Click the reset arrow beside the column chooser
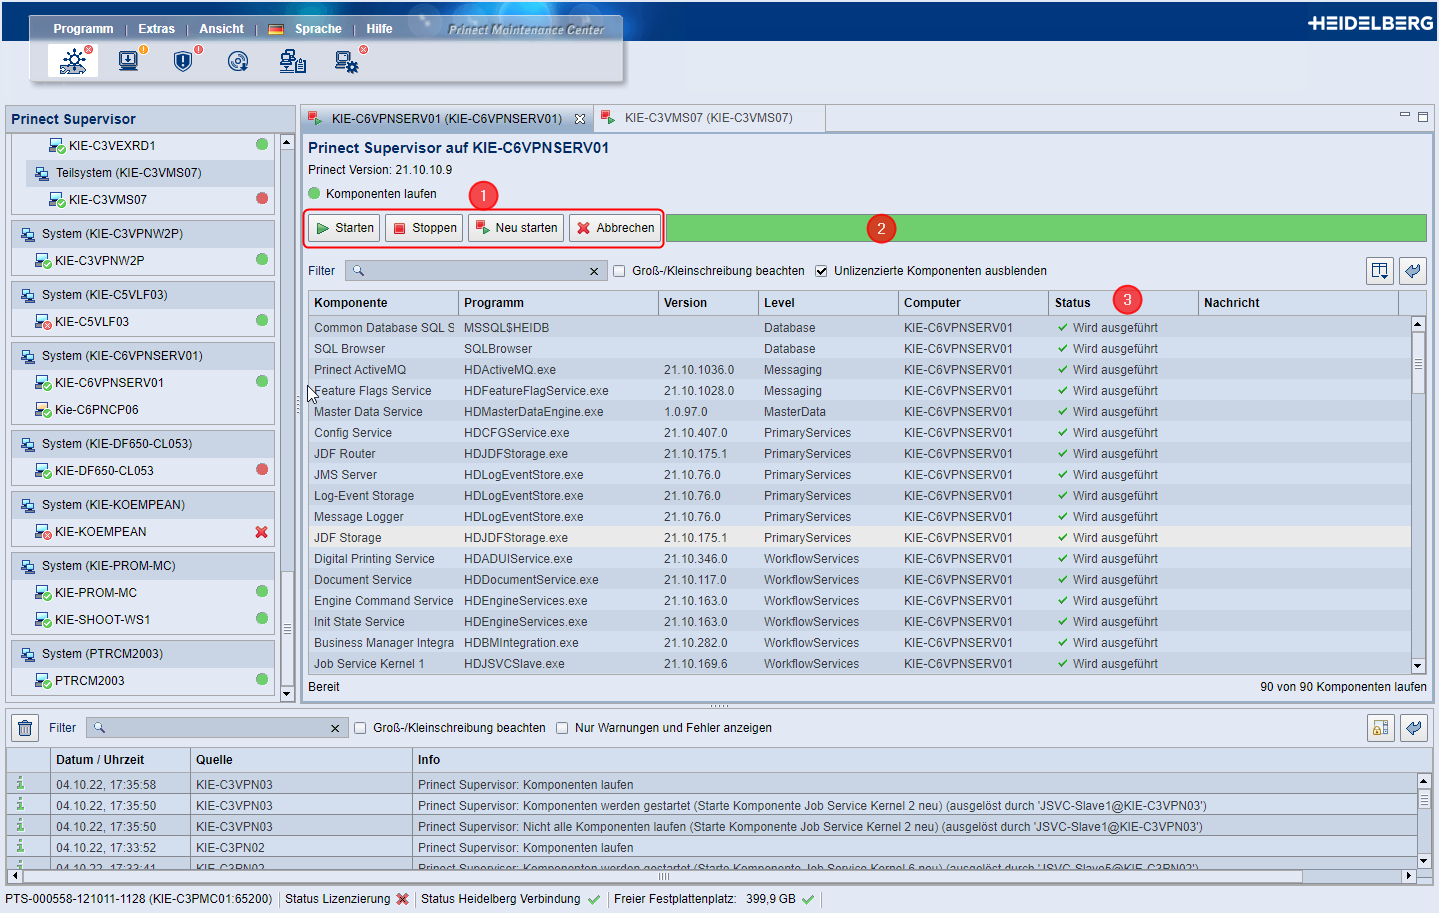This screenshot has height=913, width=1439. point(1413,271)
